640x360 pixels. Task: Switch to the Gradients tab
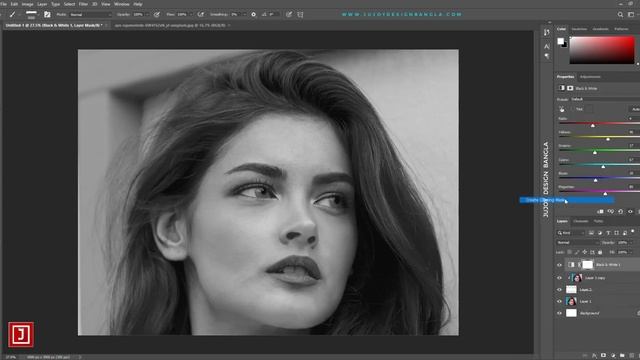pos(600,29)
